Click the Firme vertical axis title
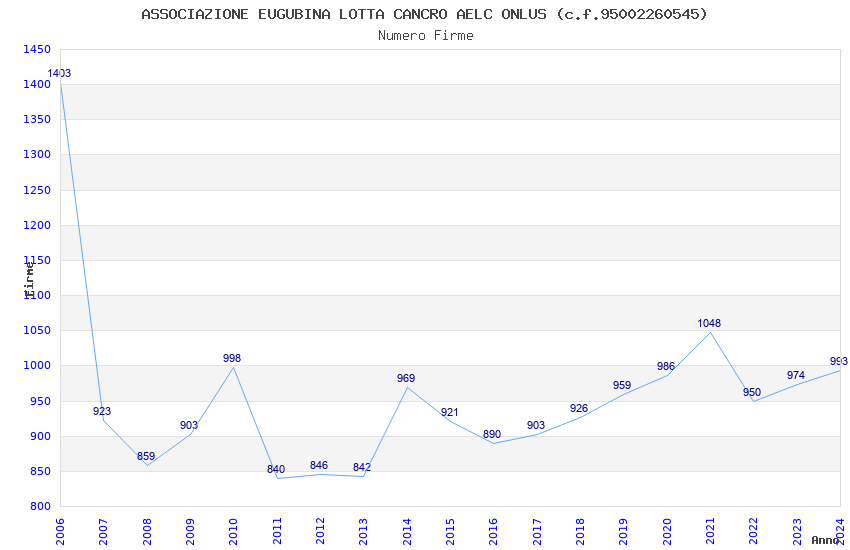 [x=29, y=279]
